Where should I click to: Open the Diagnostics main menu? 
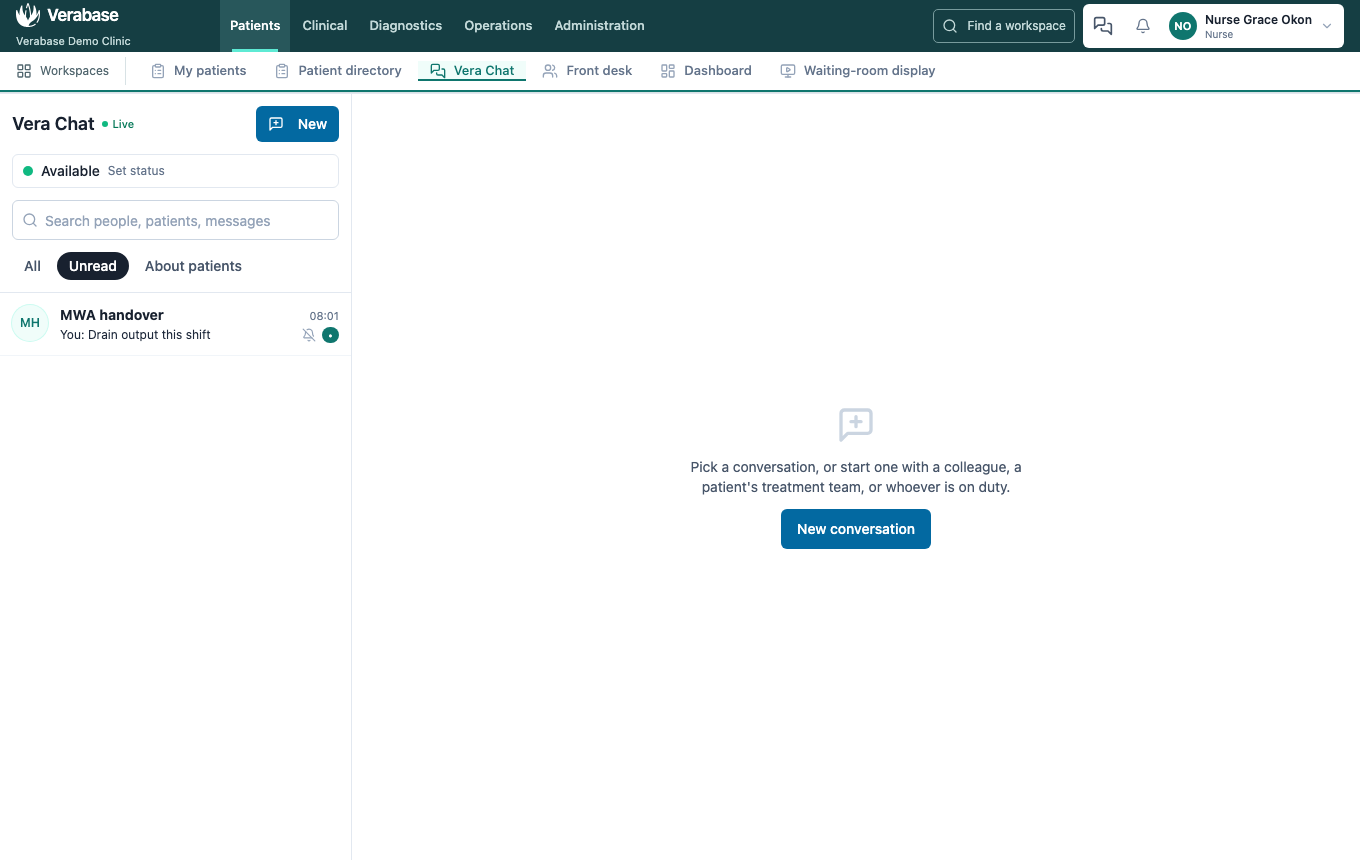coord(406,26)
